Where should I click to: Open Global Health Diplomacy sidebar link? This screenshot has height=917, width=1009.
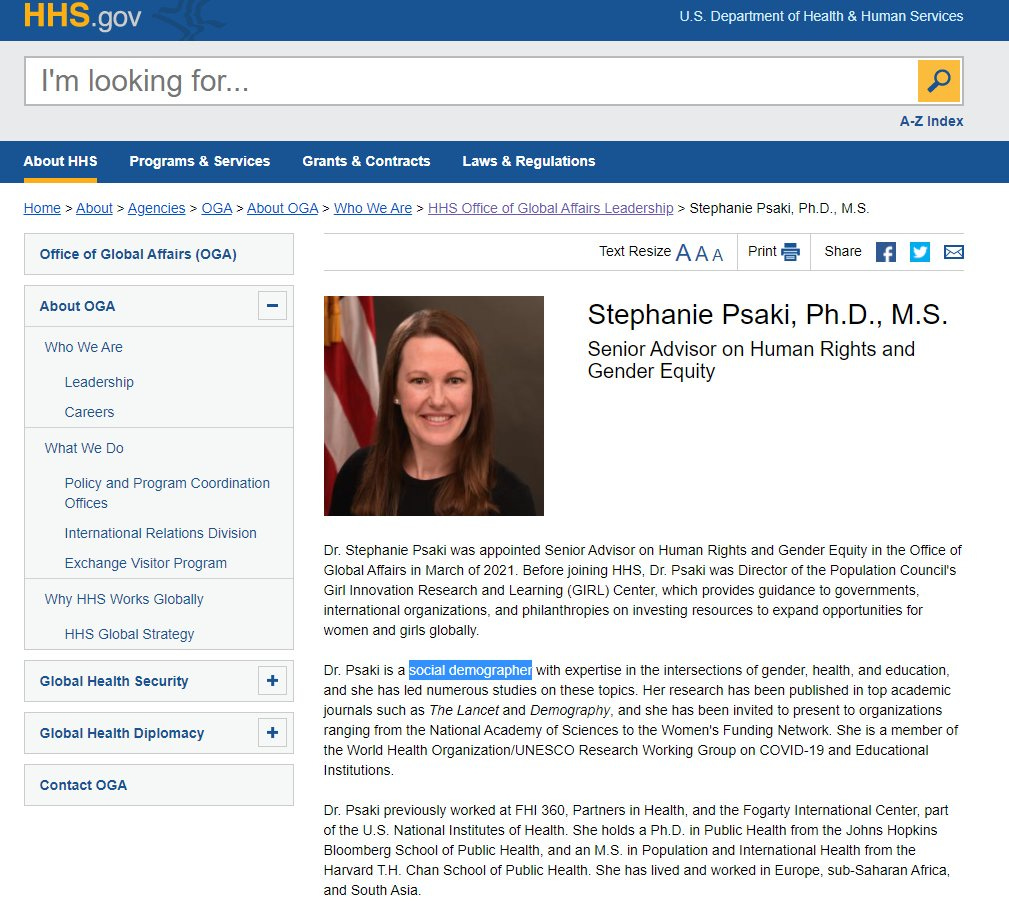click(x=122, y=734)
